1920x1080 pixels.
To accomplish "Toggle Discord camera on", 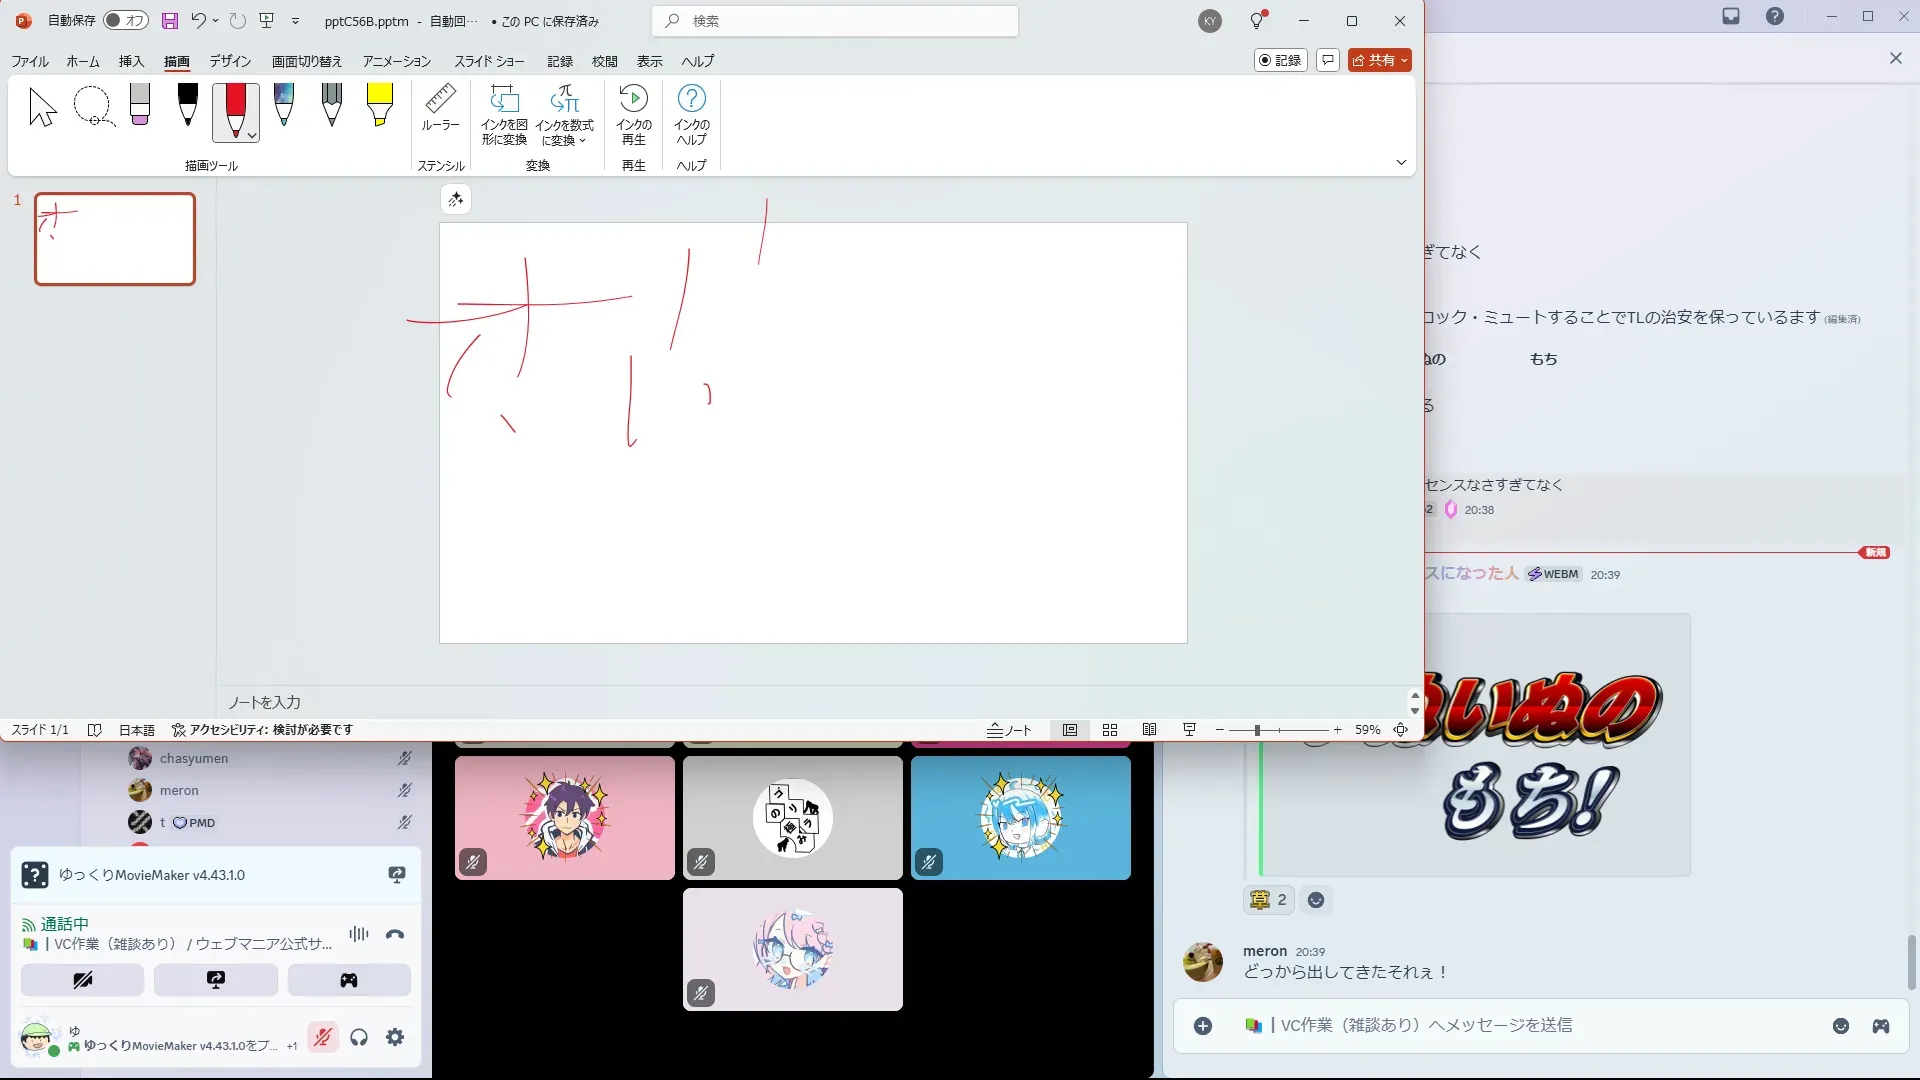I will pos(83,980).
